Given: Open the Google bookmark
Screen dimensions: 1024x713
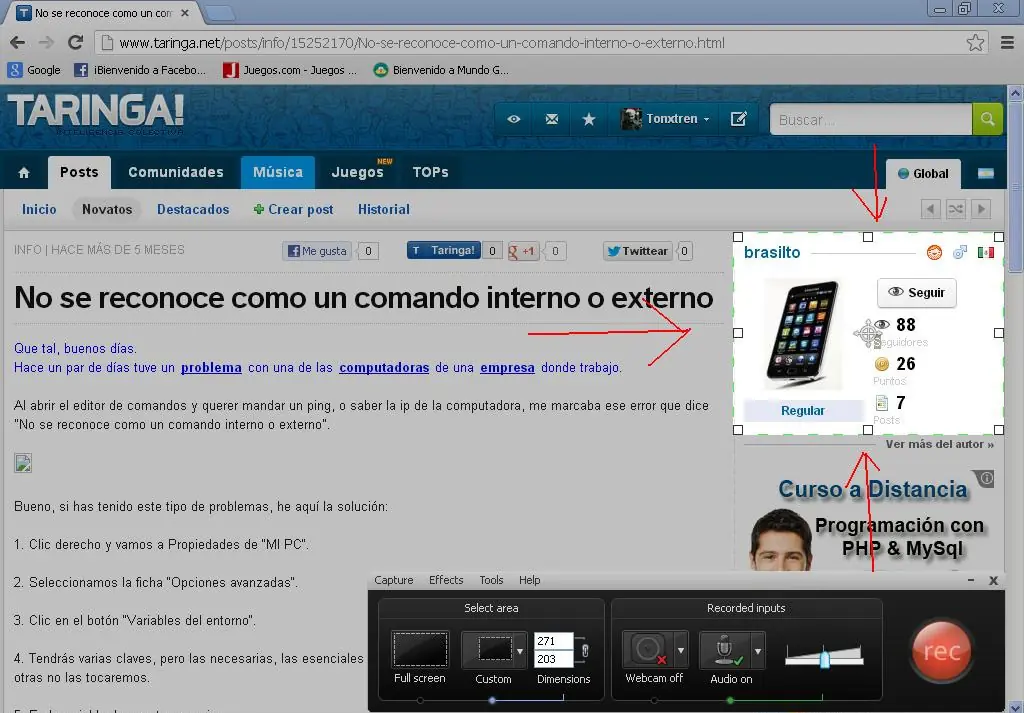Looking at the screenshot, I should click(34, 70).
